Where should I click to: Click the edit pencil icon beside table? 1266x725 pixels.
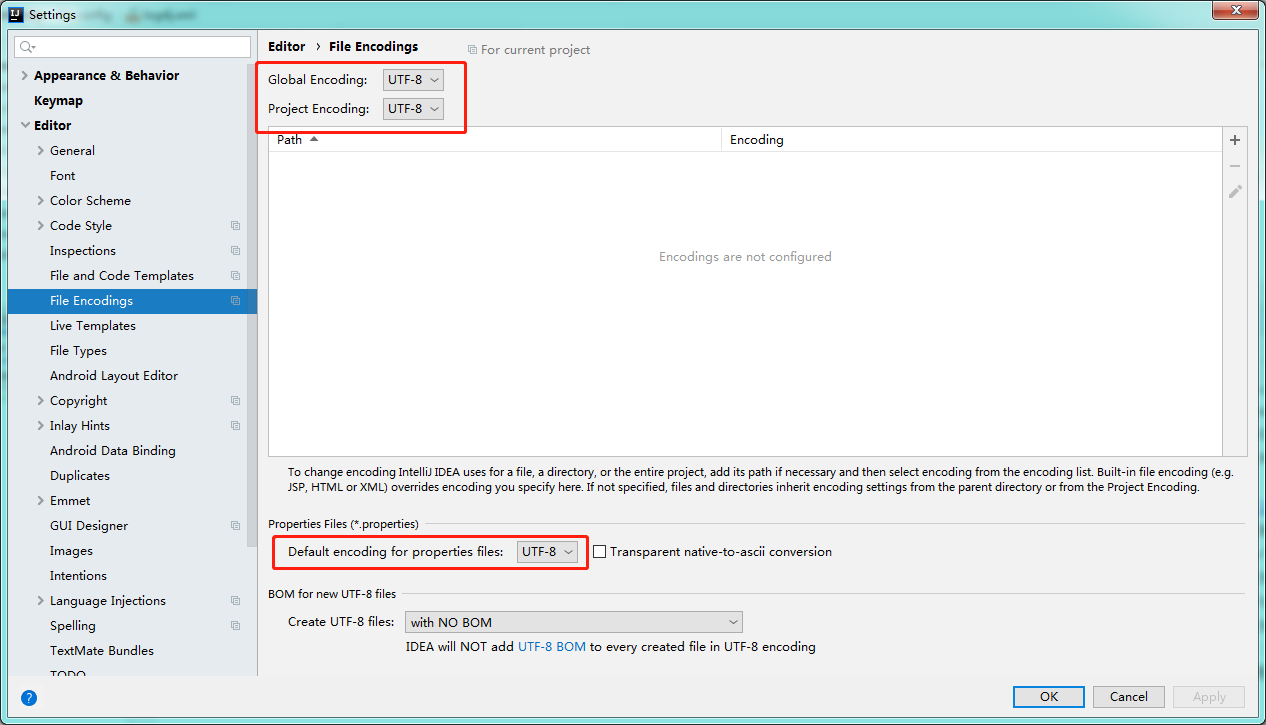[x=1235, y=191]
